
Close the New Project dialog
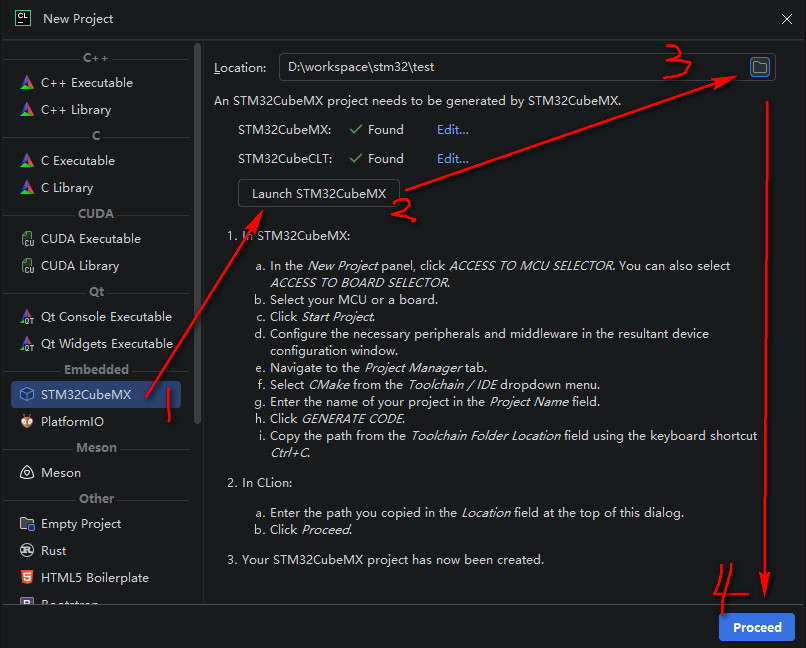tap(786, 19)
